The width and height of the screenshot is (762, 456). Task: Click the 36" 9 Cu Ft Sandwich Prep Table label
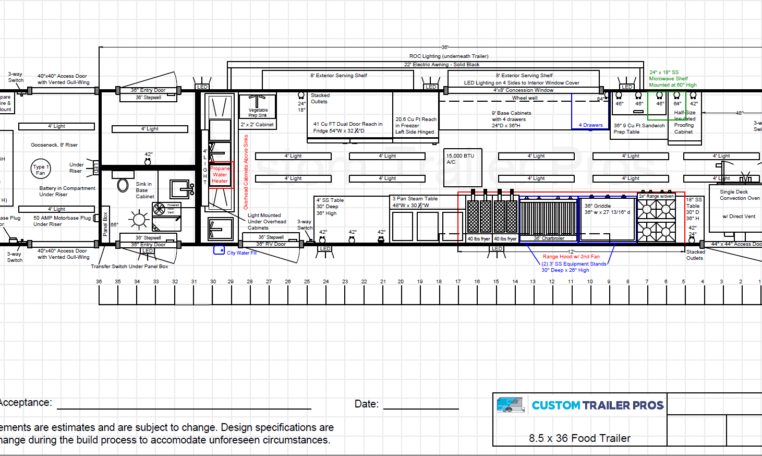639,128
